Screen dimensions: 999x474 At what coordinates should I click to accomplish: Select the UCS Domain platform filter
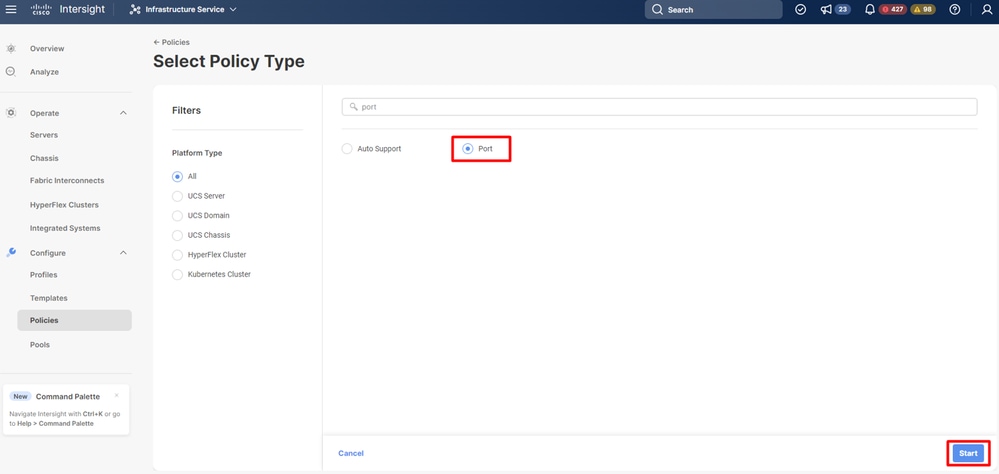(x=177, y=215)
